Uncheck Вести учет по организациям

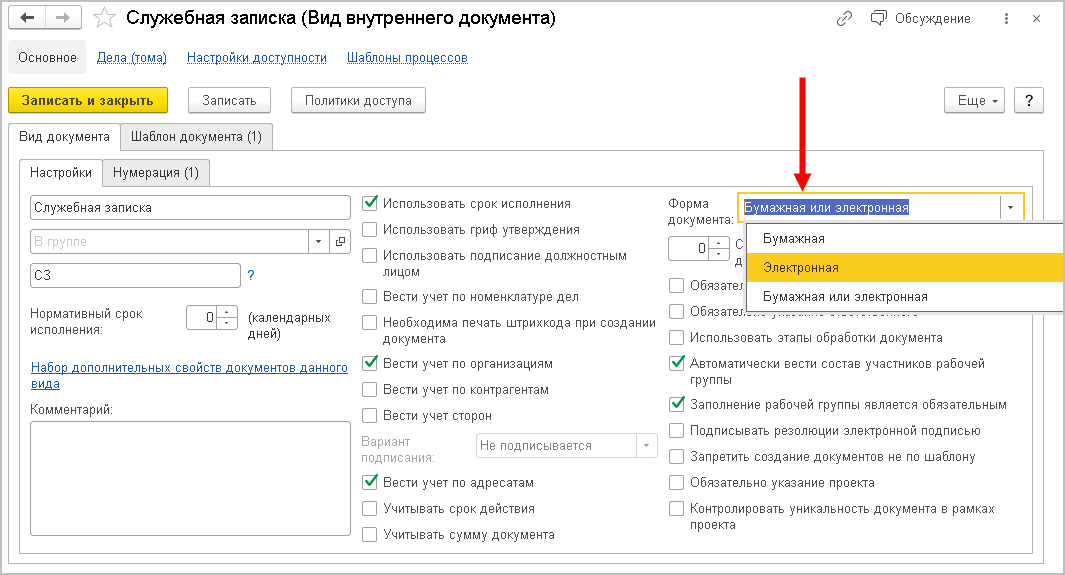(371, 364)
